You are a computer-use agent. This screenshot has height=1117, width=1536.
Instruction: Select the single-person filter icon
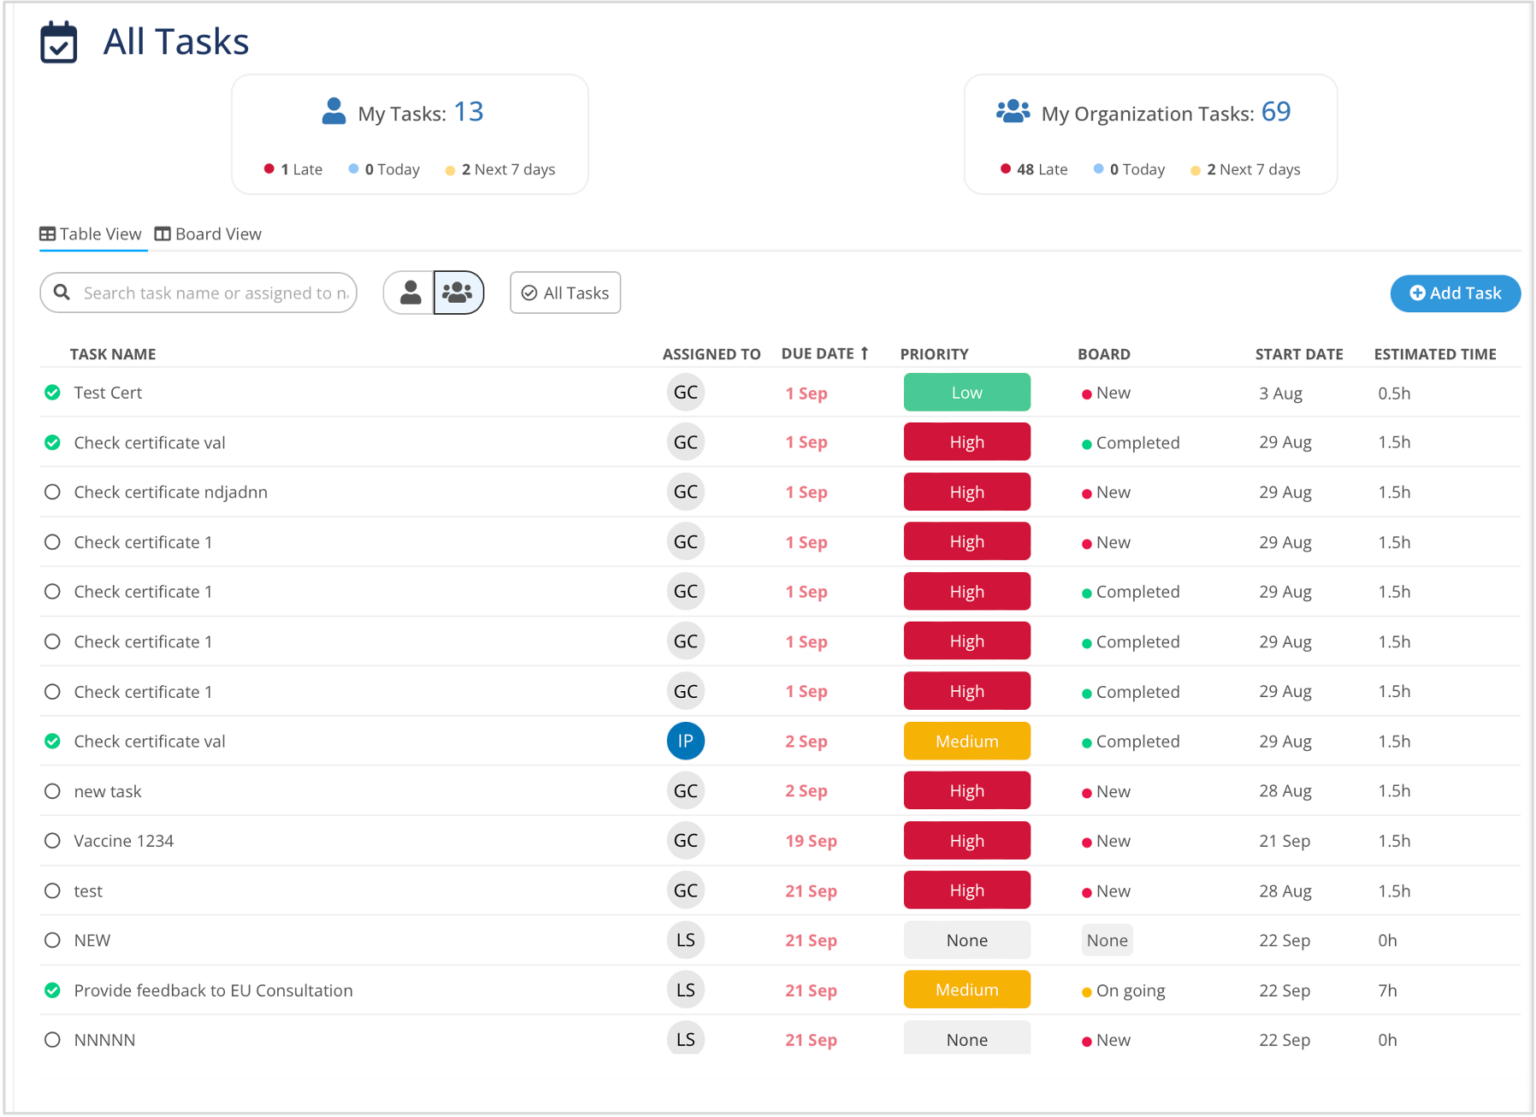coord(409,292)
